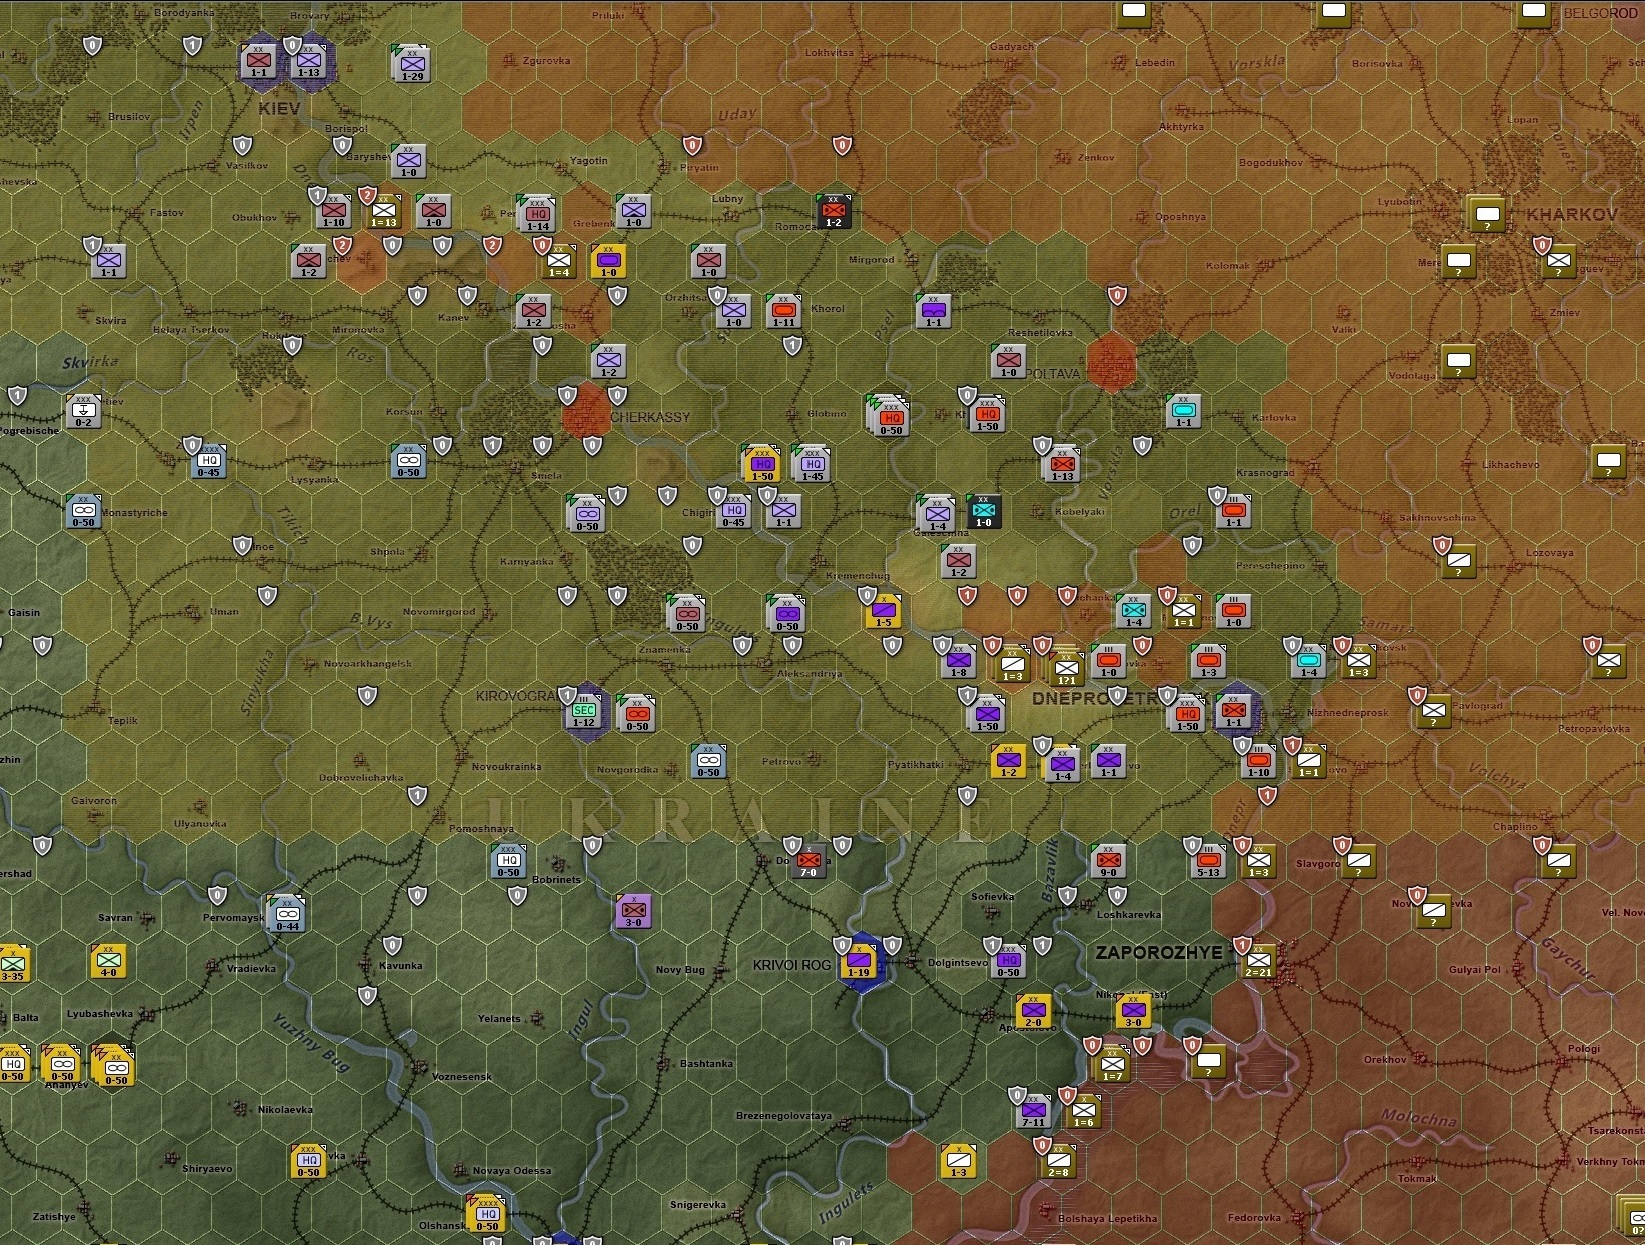Select the cyan 1-1 counter near Karlovka

[1184, 411]
